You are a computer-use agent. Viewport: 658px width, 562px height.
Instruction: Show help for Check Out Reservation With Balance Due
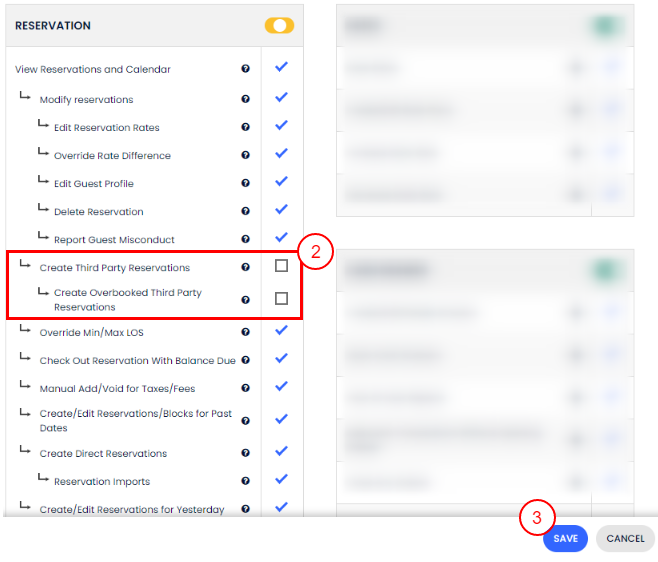point(245,360)
